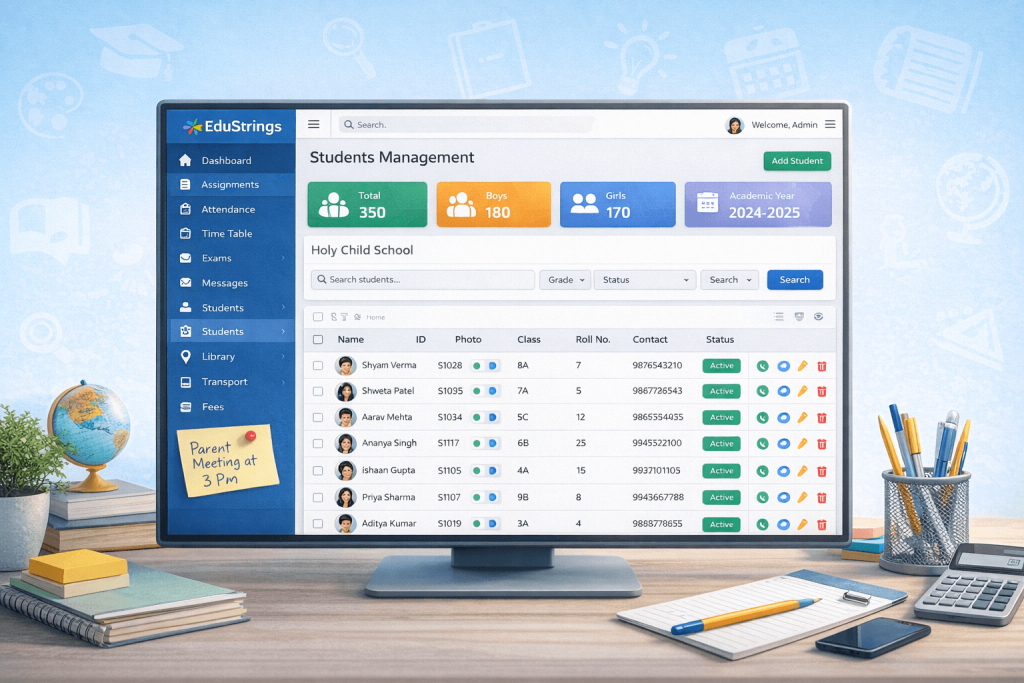The height and width of the screenshot is (683, 1024).
Task: Toggle the photo switch for Priya Sharma
Action: click(487, 497)
